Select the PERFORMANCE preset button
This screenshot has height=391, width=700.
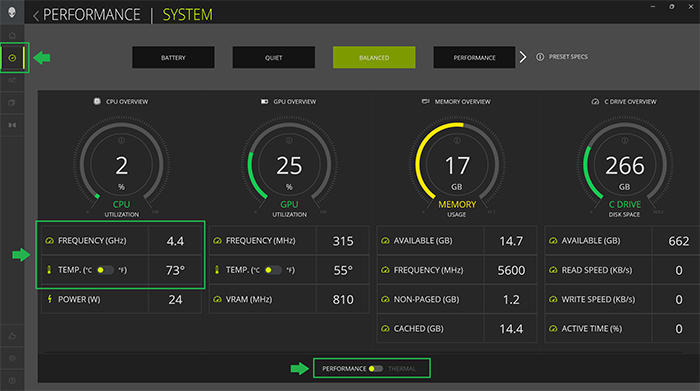[x=474, y=58]
